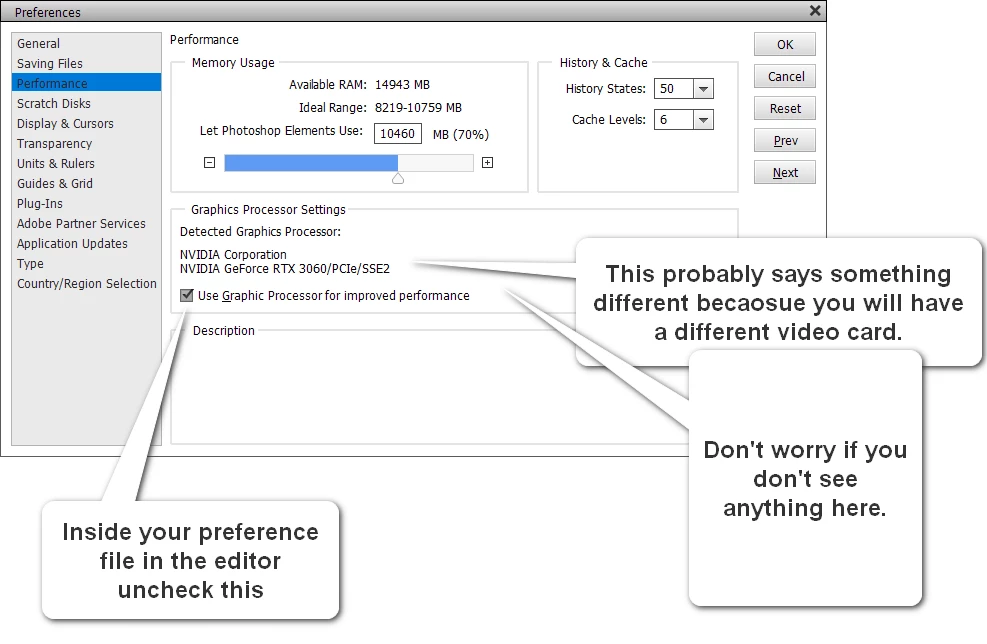This screenshot has width=987, height=644.
Task: Select the General preferences category
Action: pos(86,43)
